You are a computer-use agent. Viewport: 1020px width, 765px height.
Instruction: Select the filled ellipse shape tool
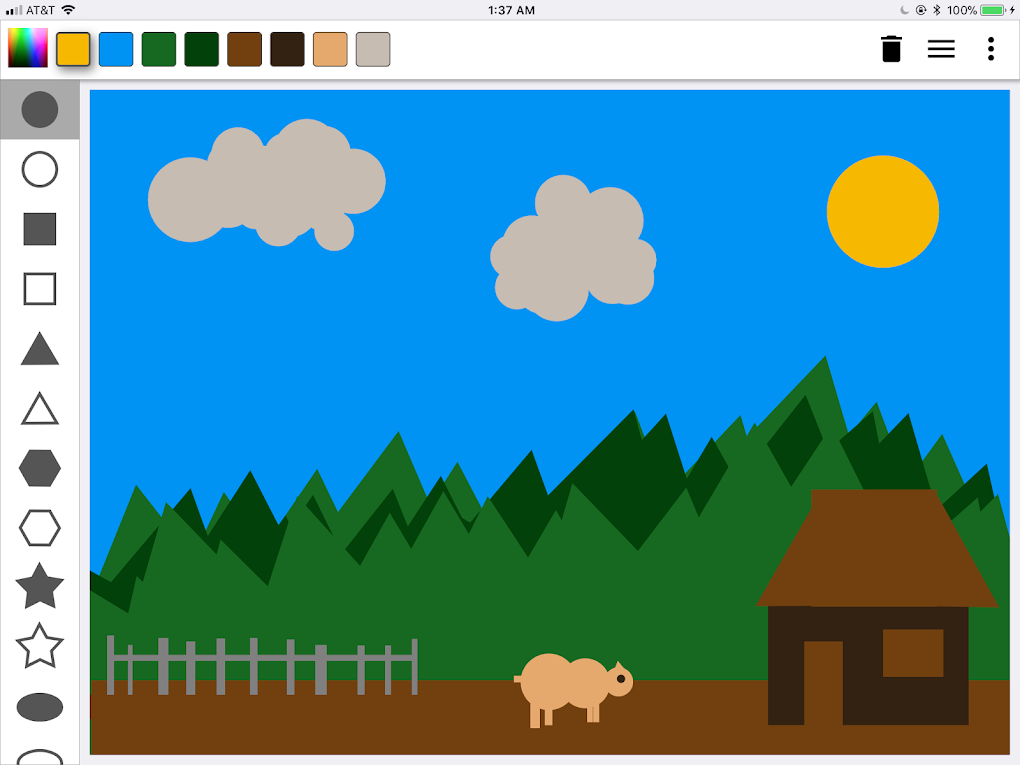39,707
